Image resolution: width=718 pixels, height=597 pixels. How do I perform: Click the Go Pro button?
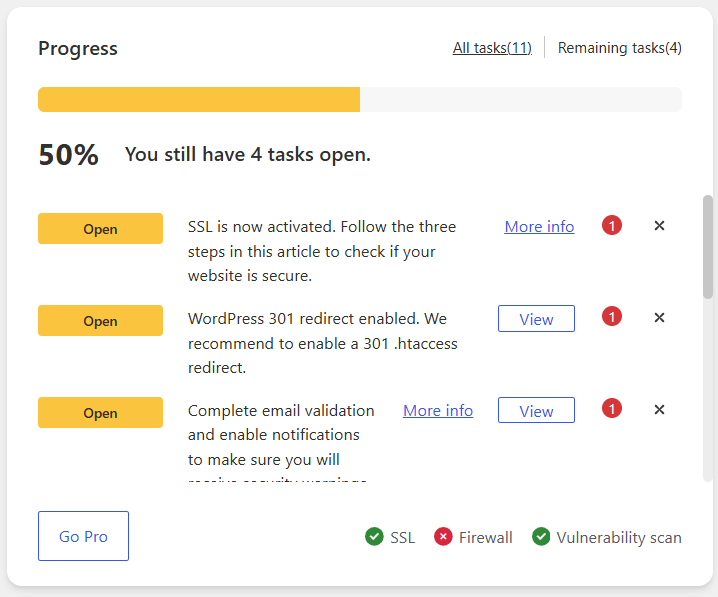[83, 536]
